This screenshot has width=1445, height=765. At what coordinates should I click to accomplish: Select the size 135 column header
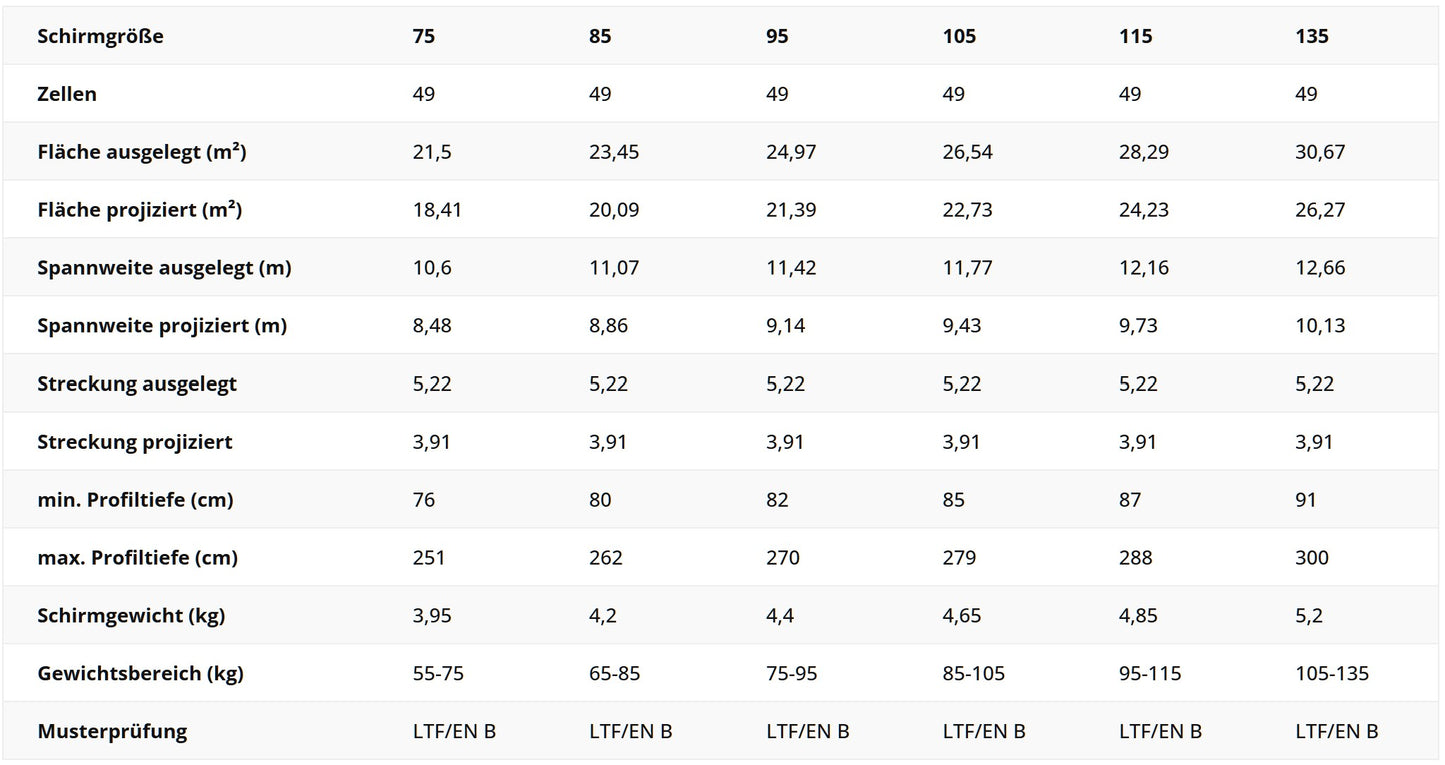1312,37
